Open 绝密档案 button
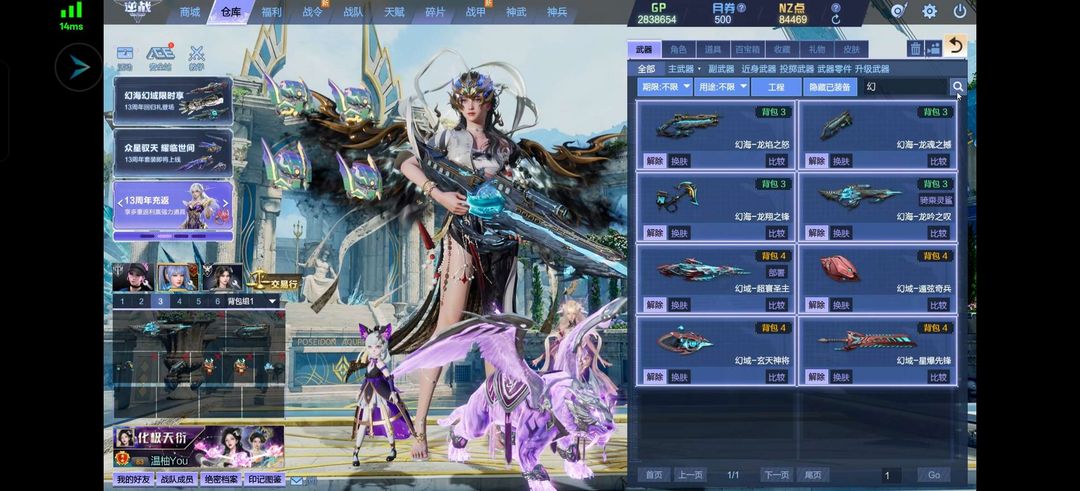This screenshot has width=1080, height=491. (220, 479)
